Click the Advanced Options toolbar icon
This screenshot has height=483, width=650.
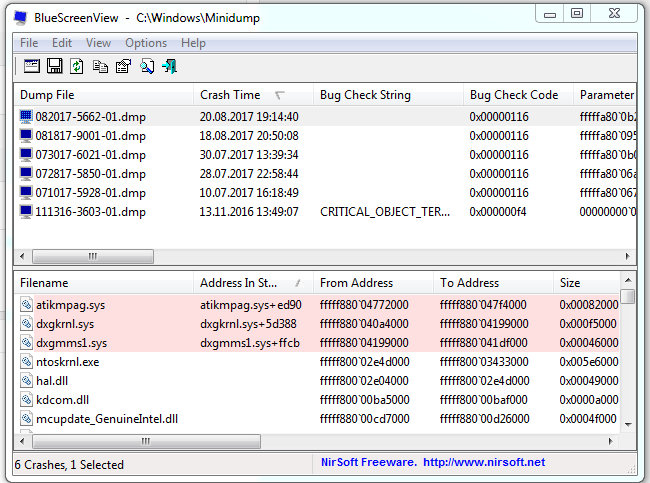(x=32, y=66)
